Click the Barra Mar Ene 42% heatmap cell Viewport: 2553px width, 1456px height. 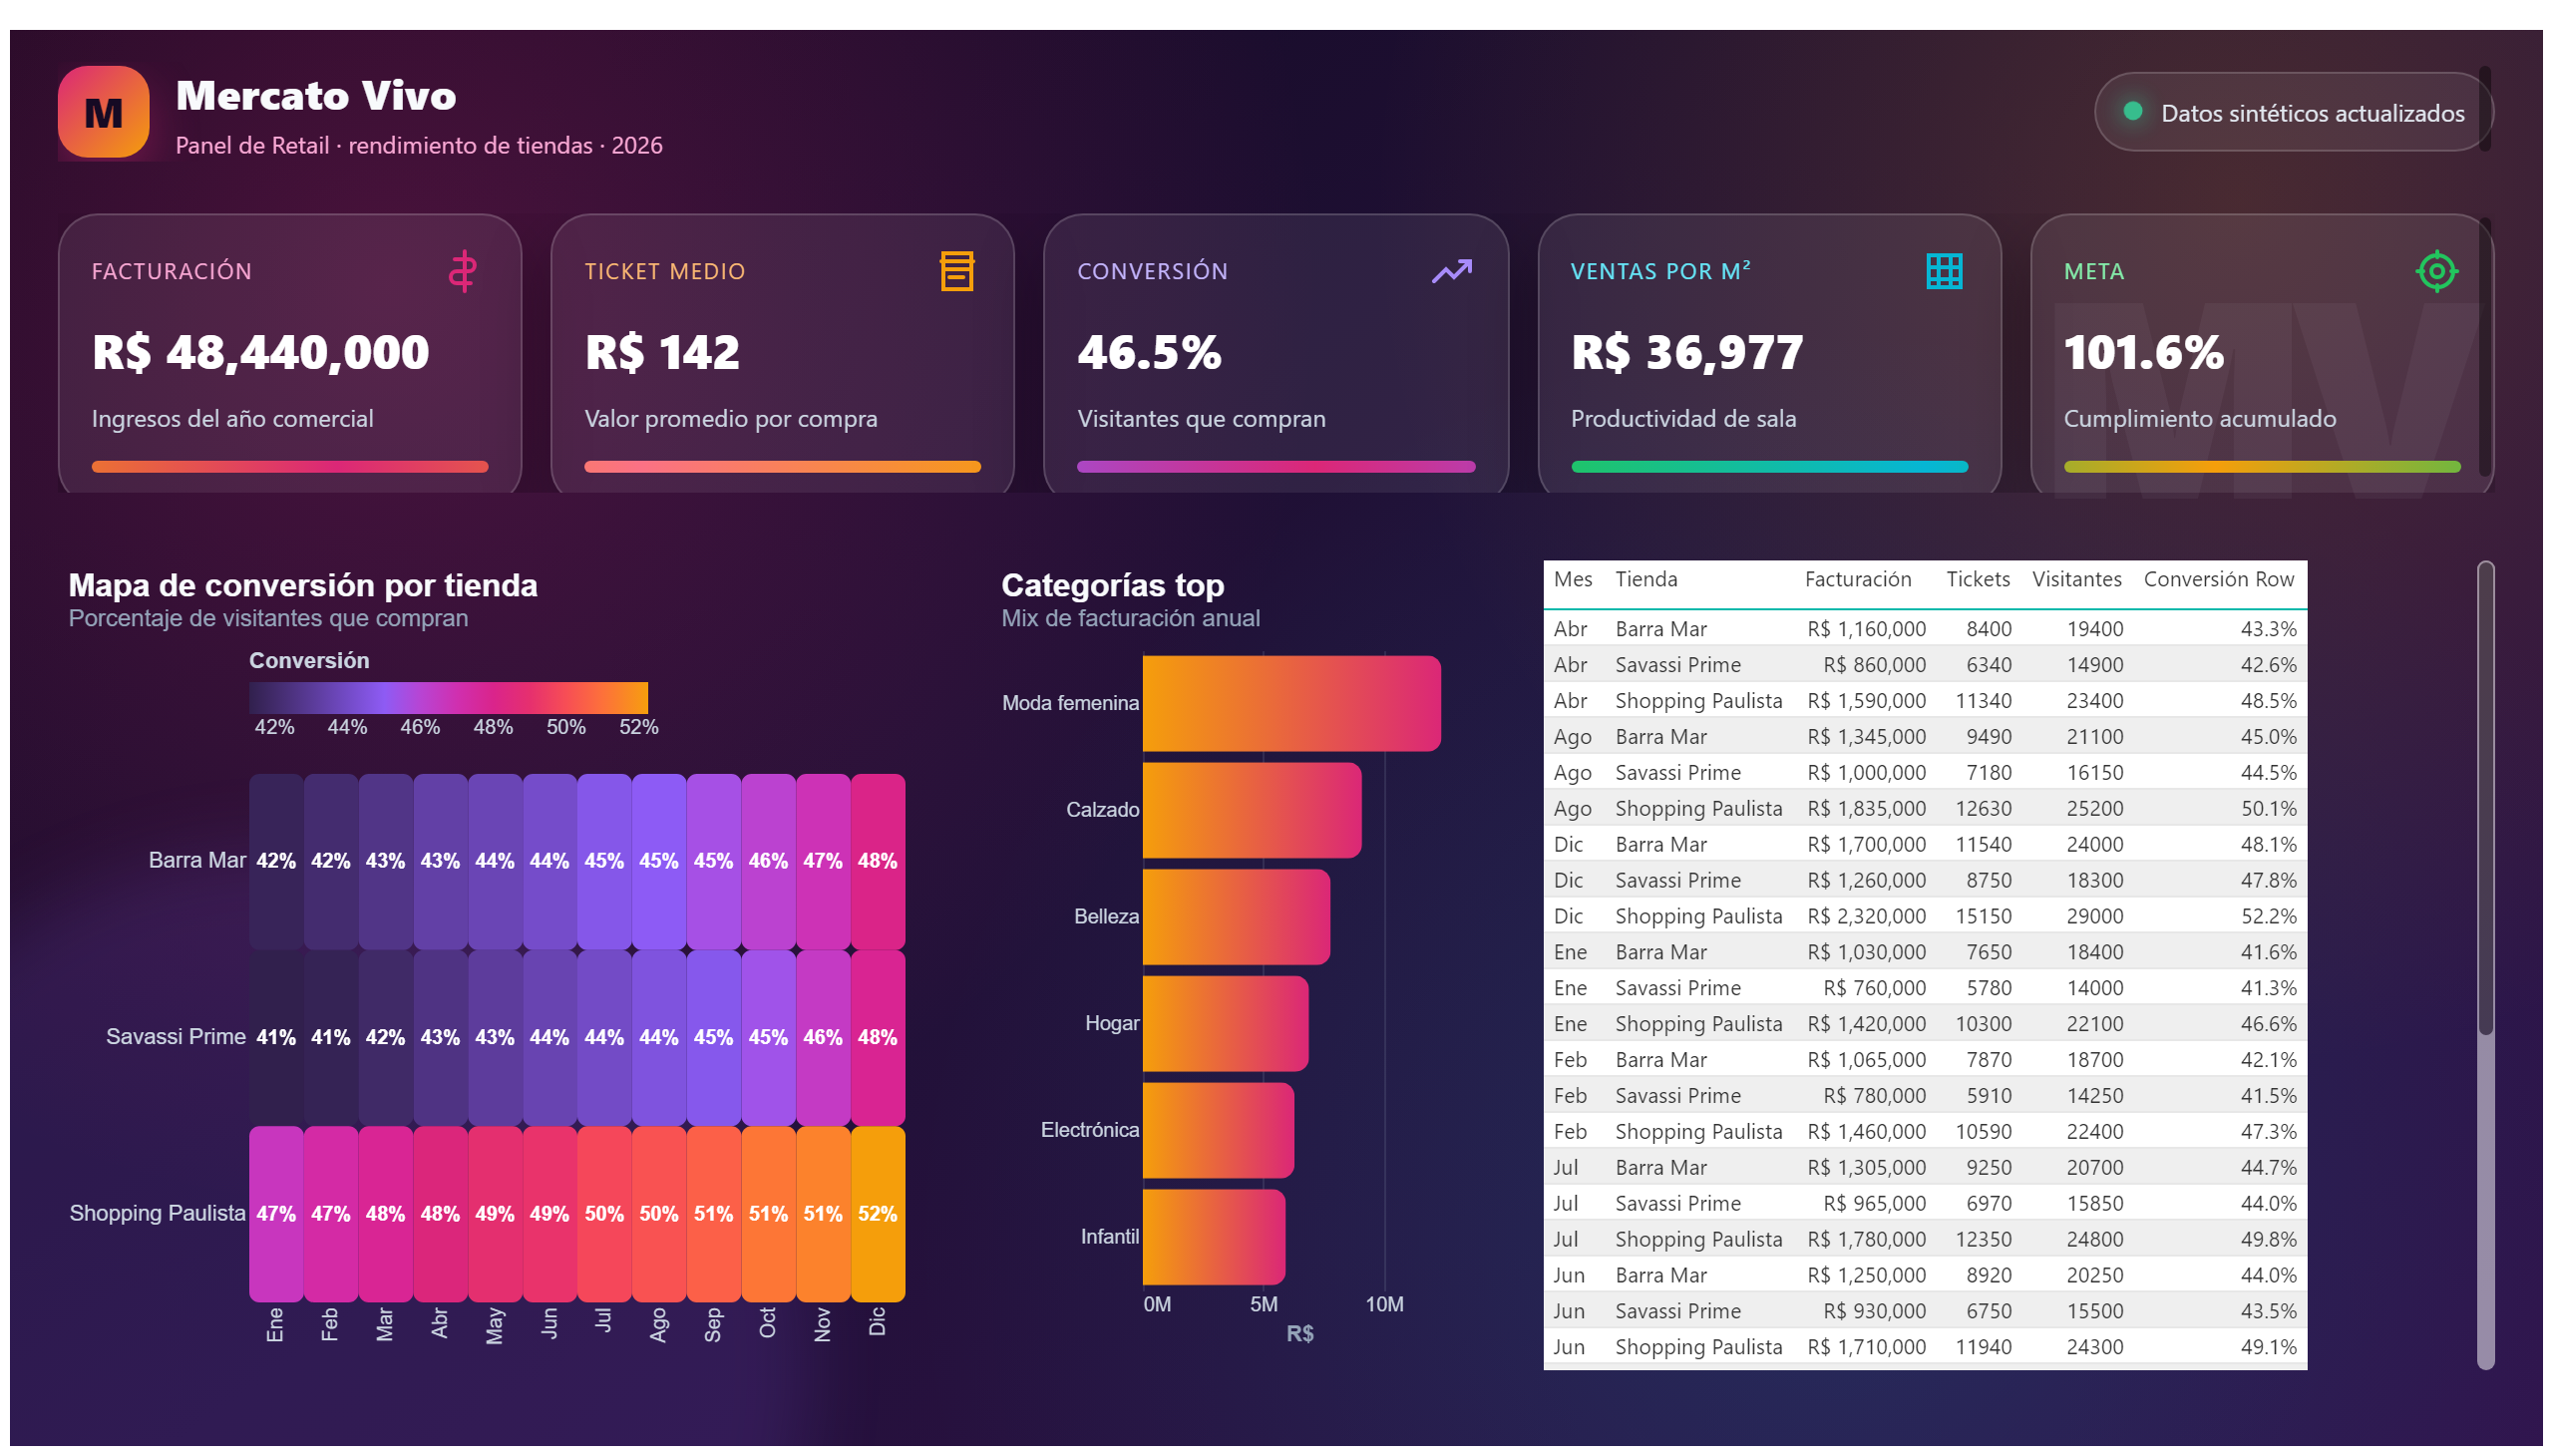[x=276, y=861]
